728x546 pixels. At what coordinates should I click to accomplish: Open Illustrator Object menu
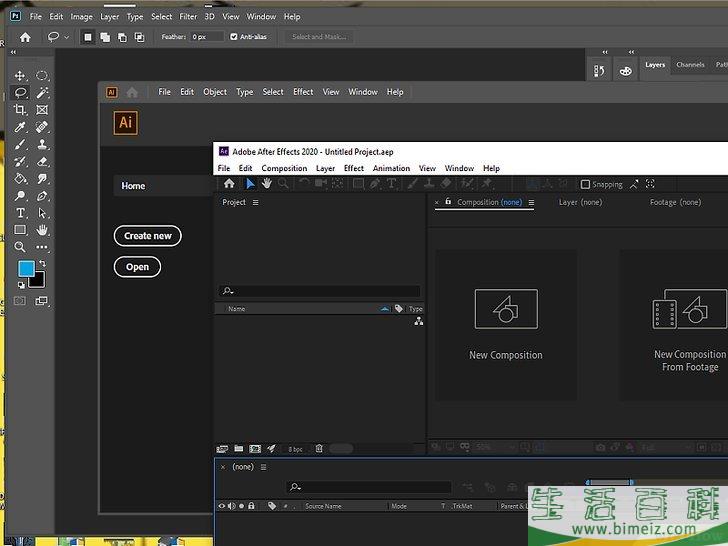click(x=215, y=92)
